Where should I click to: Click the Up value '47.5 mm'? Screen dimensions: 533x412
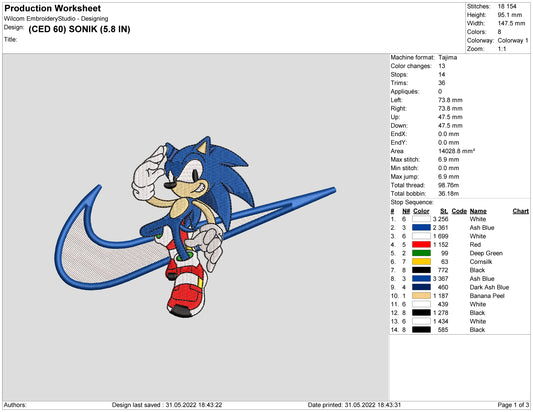pos(450,117)
